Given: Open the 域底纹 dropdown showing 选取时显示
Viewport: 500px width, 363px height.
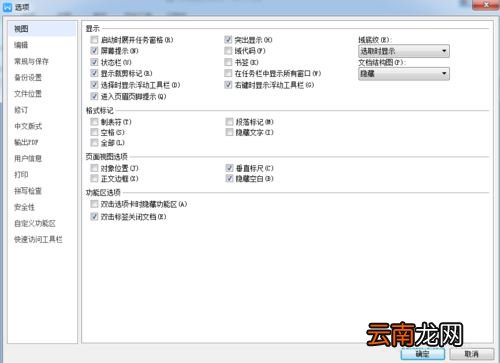Looking at the screenshot, I should [404, 51].
